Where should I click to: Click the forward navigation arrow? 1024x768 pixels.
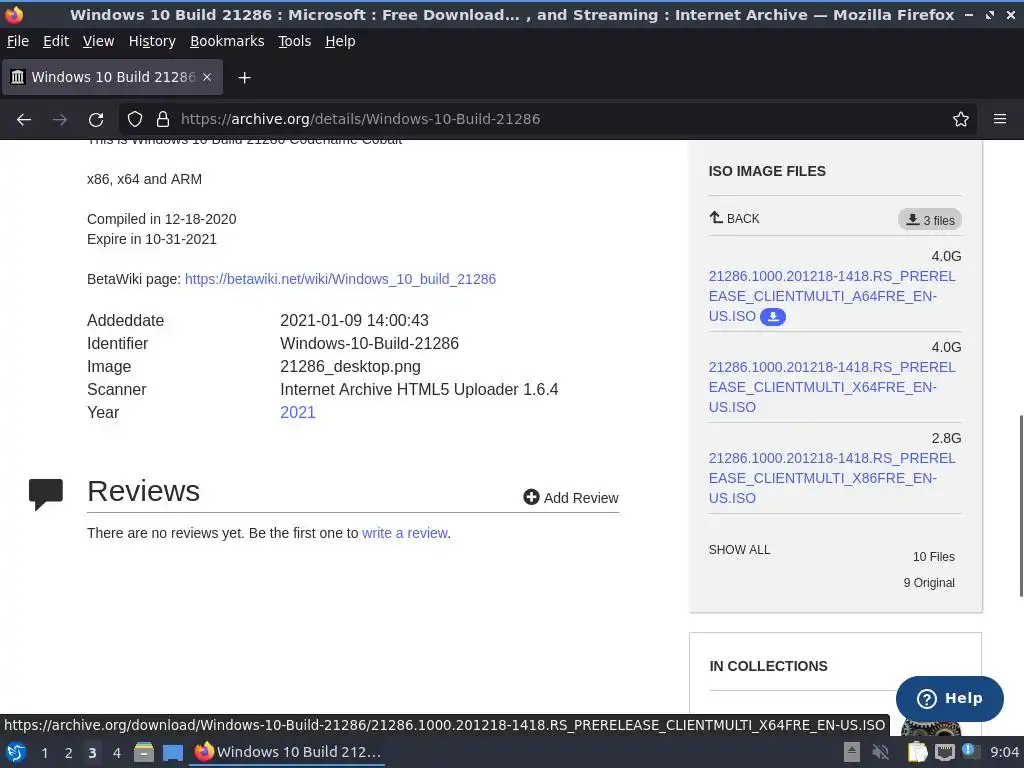[x=60, y=120]
